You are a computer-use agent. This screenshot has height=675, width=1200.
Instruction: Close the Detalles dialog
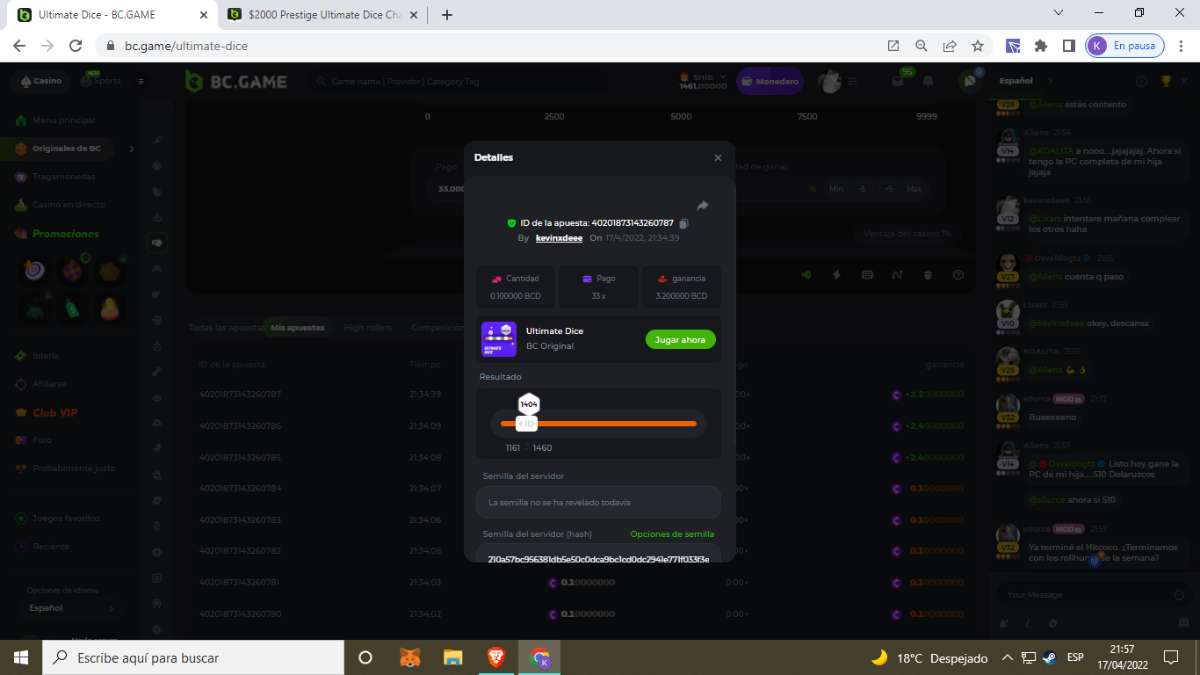pos(717,158)
